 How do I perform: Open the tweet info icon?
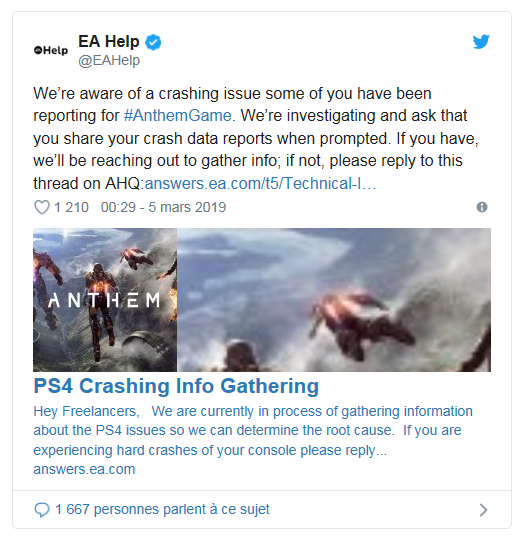click(x=482, y=207)
